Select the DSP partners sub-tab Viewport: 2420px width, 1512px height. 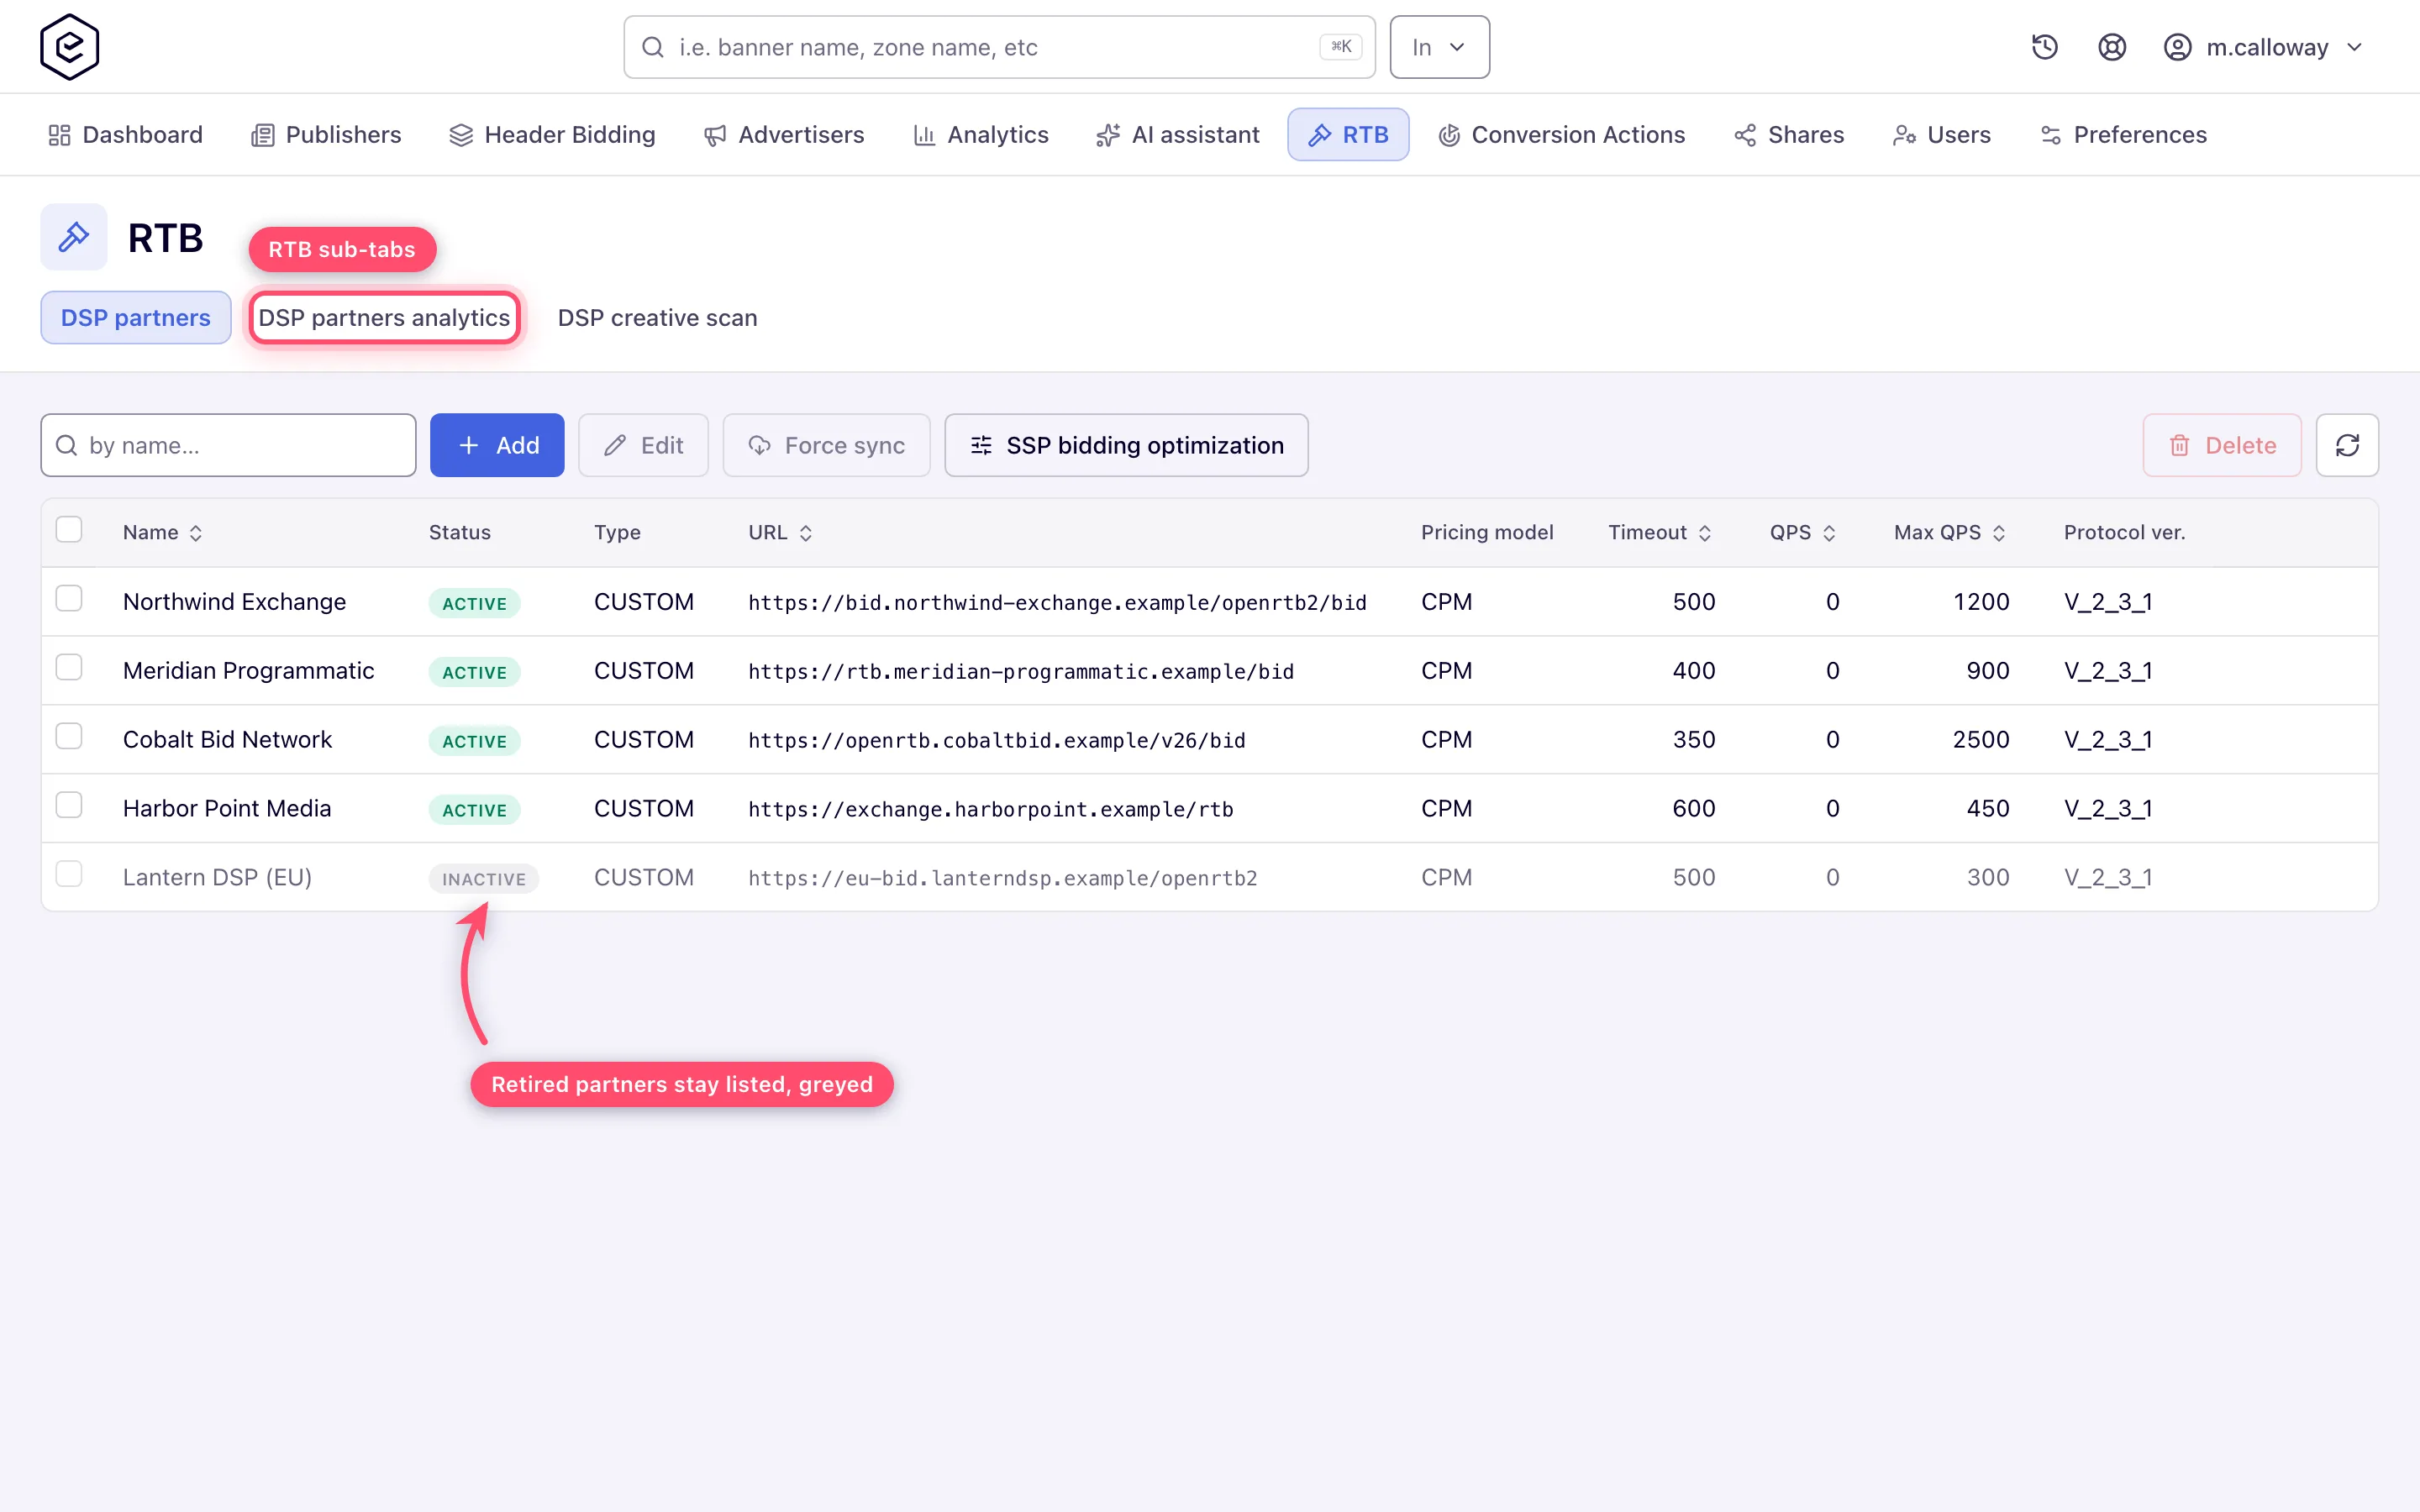(136, 318)
